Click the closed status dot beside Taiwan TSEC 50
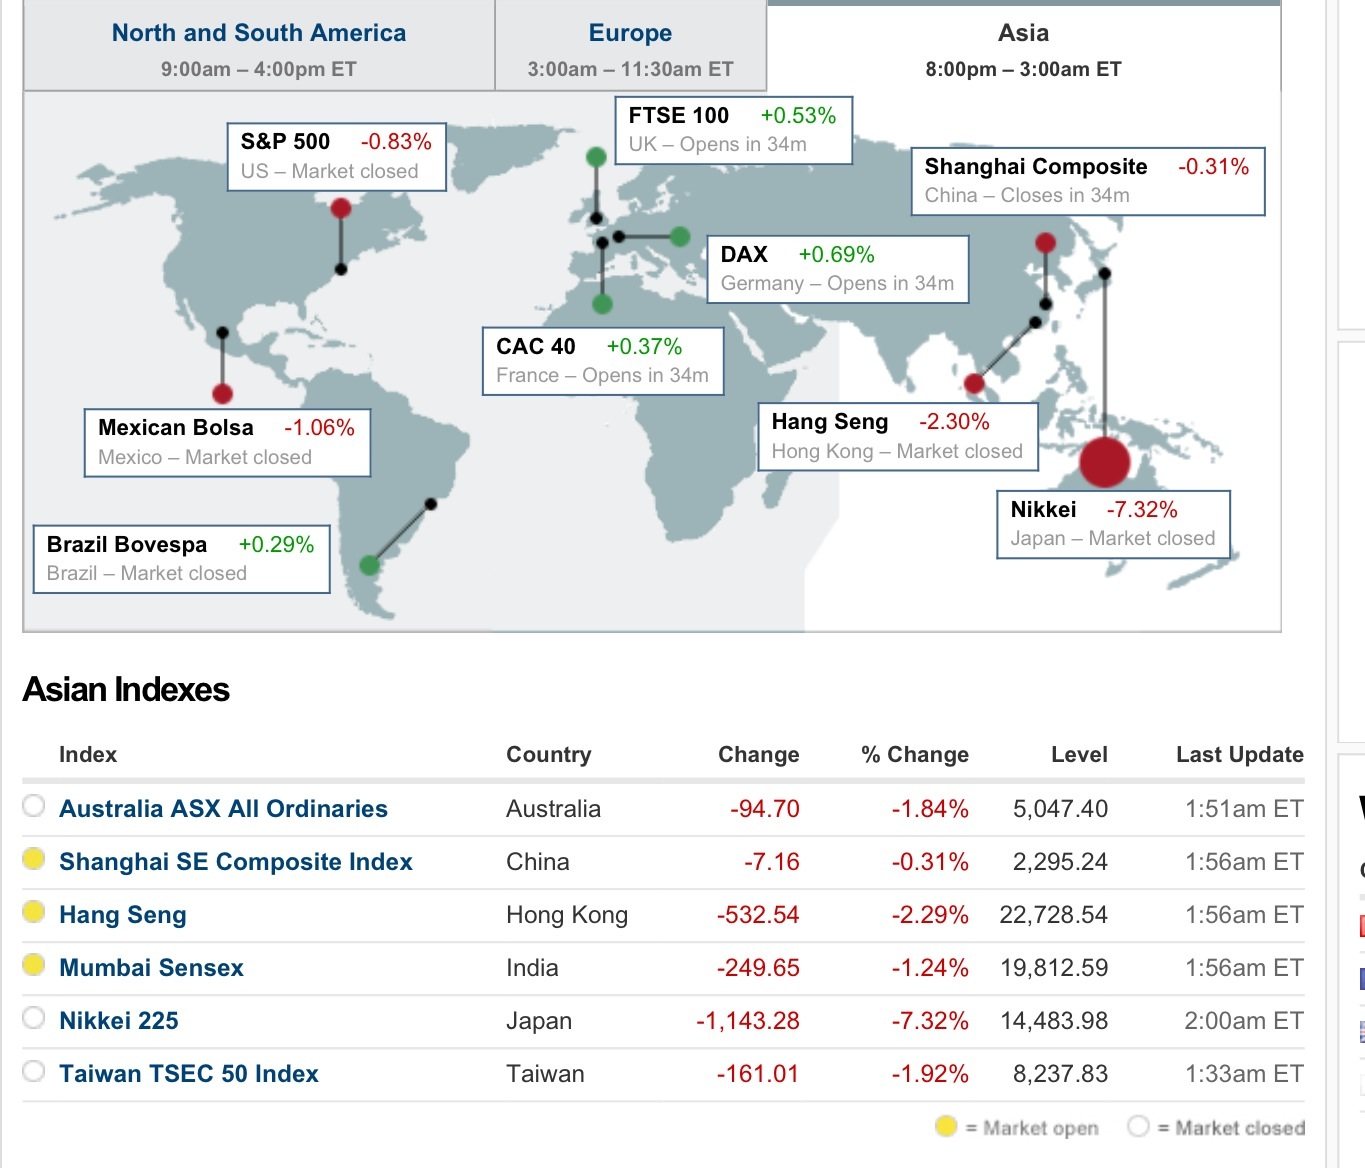The width and height of the screenshot is (1365, 1168). tap(34, 1070)
